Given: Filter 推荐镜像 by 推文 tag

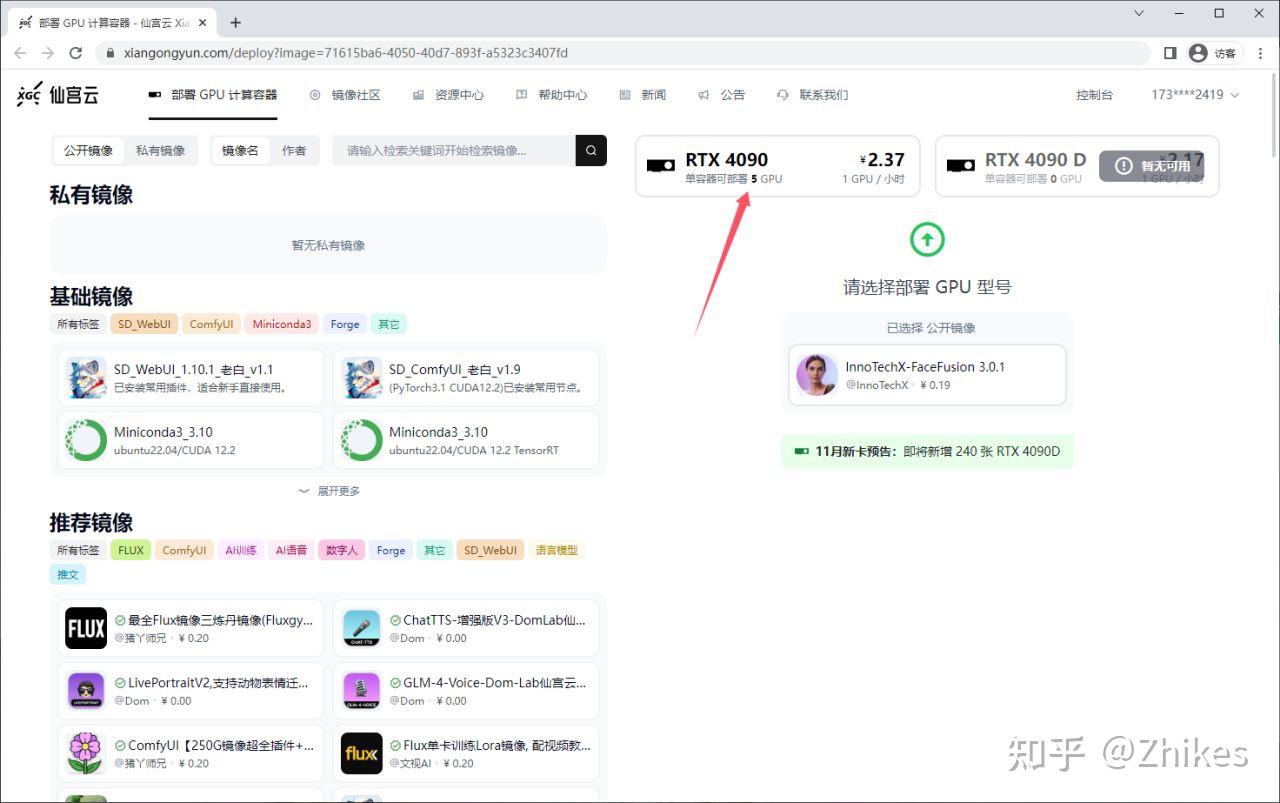Looking at the screenshot, I should point(67,575).
